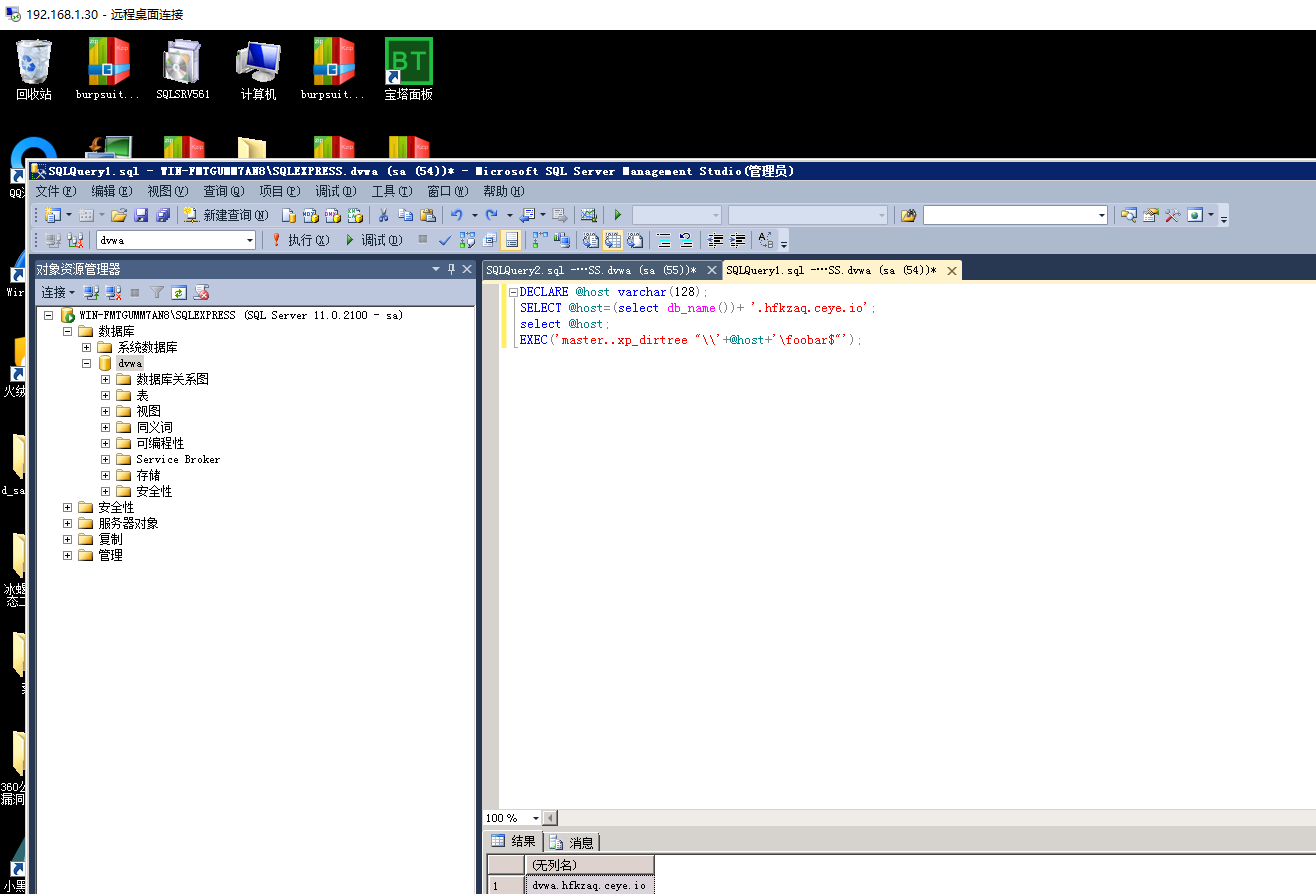
Task: Expand the 系统数据库 node
Action: tap(87, 347)
